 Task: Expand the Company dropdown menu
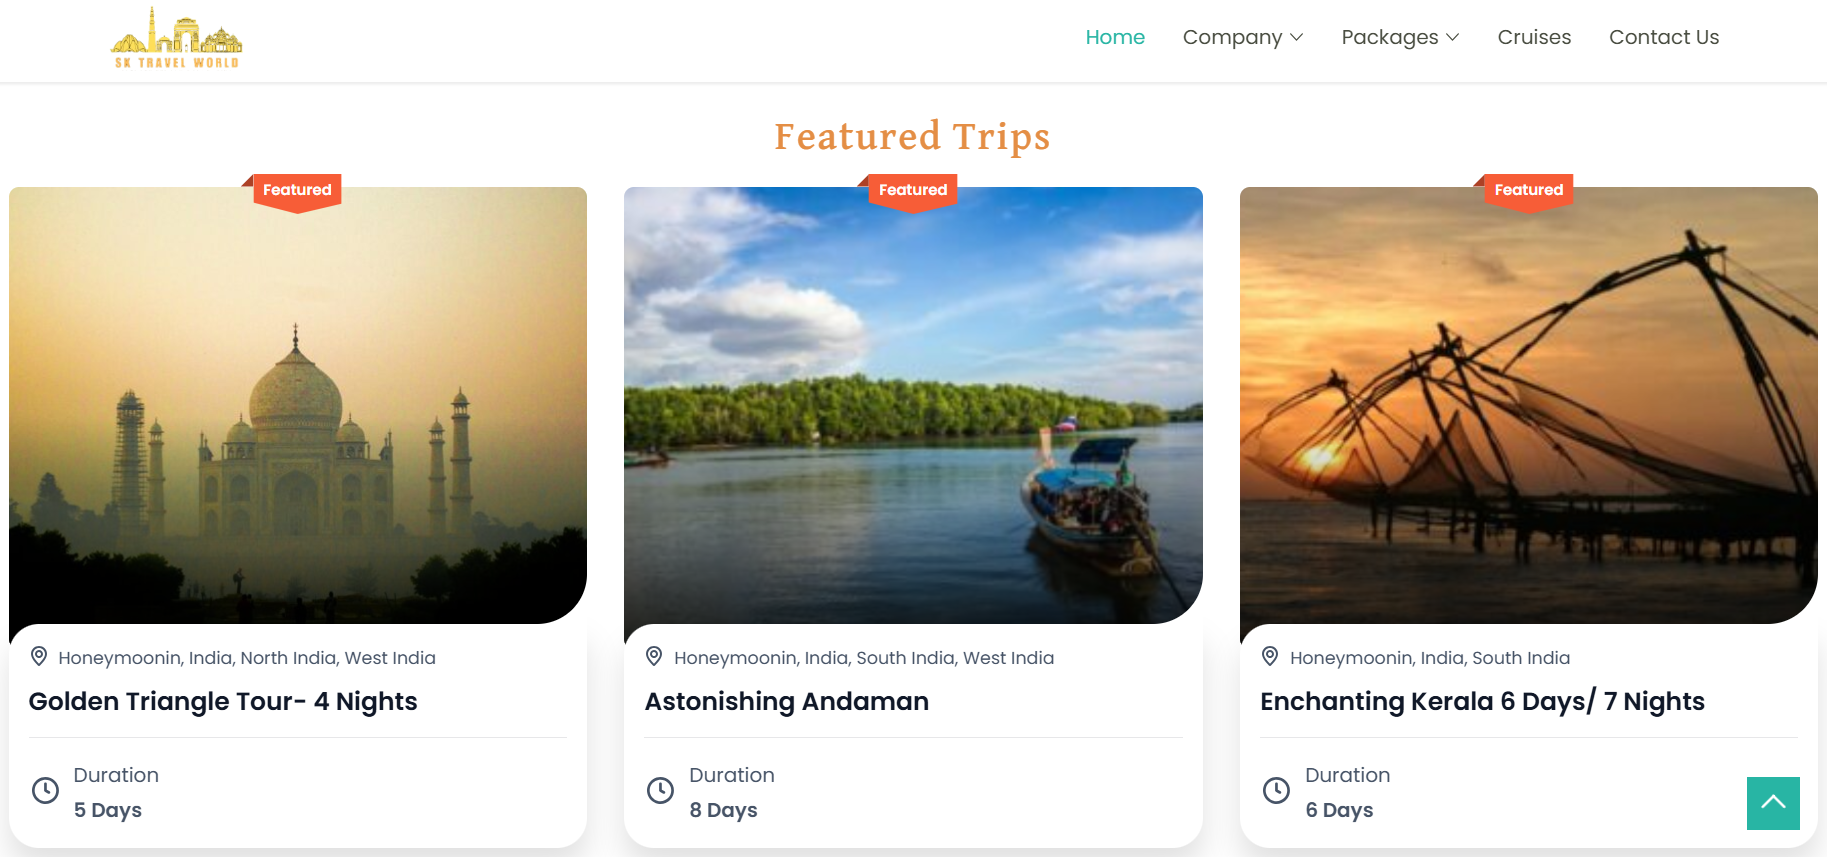1242,37
